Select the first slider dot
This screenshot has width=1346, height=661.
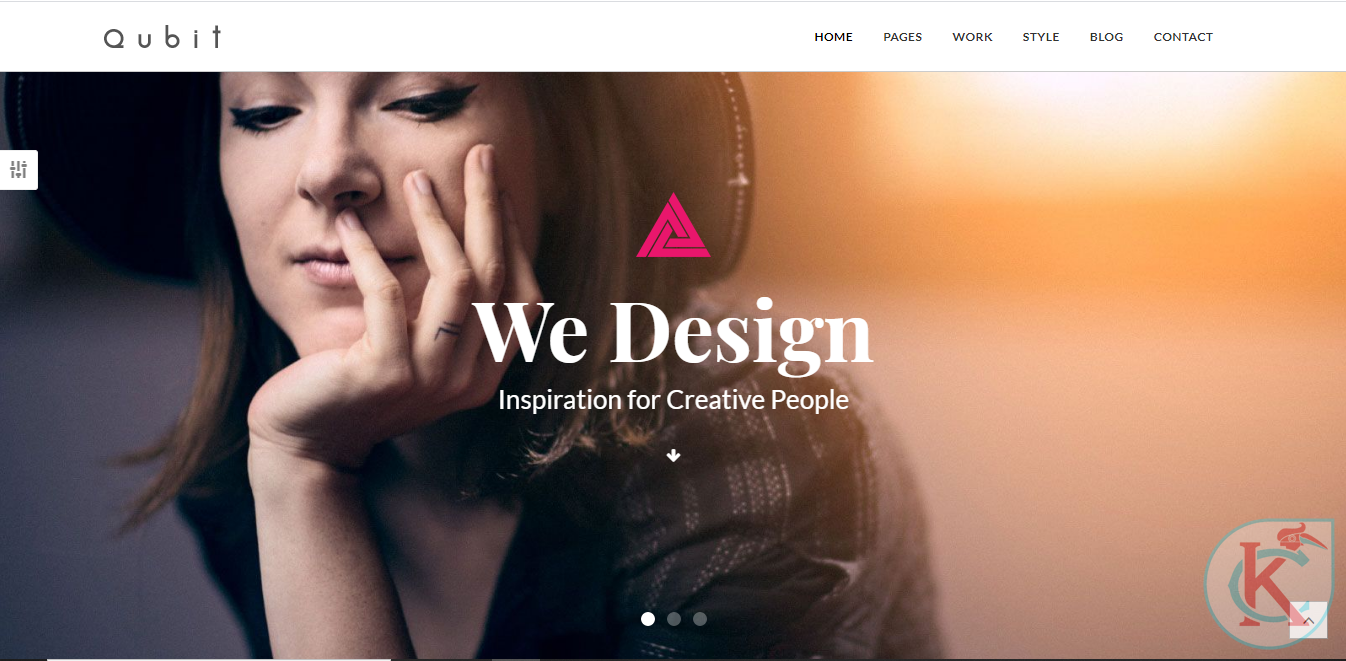[648, 619]
